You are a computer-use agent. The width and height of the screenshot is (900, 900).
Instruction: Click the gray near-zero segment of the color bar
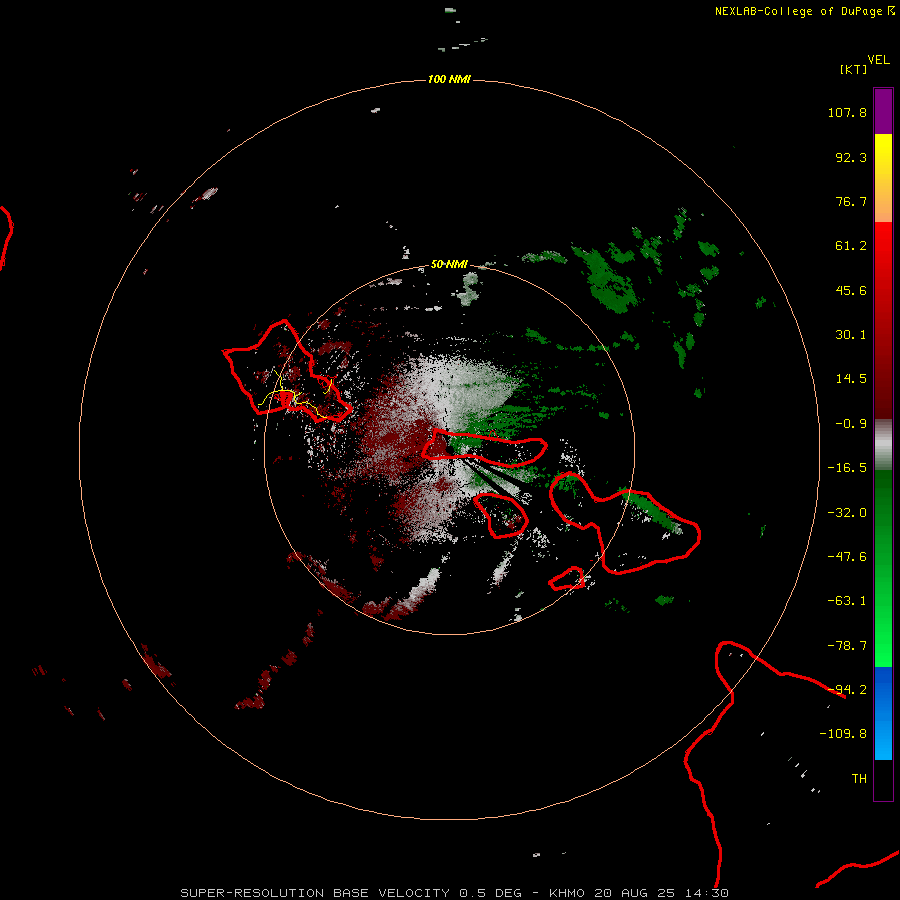(883, 445)
